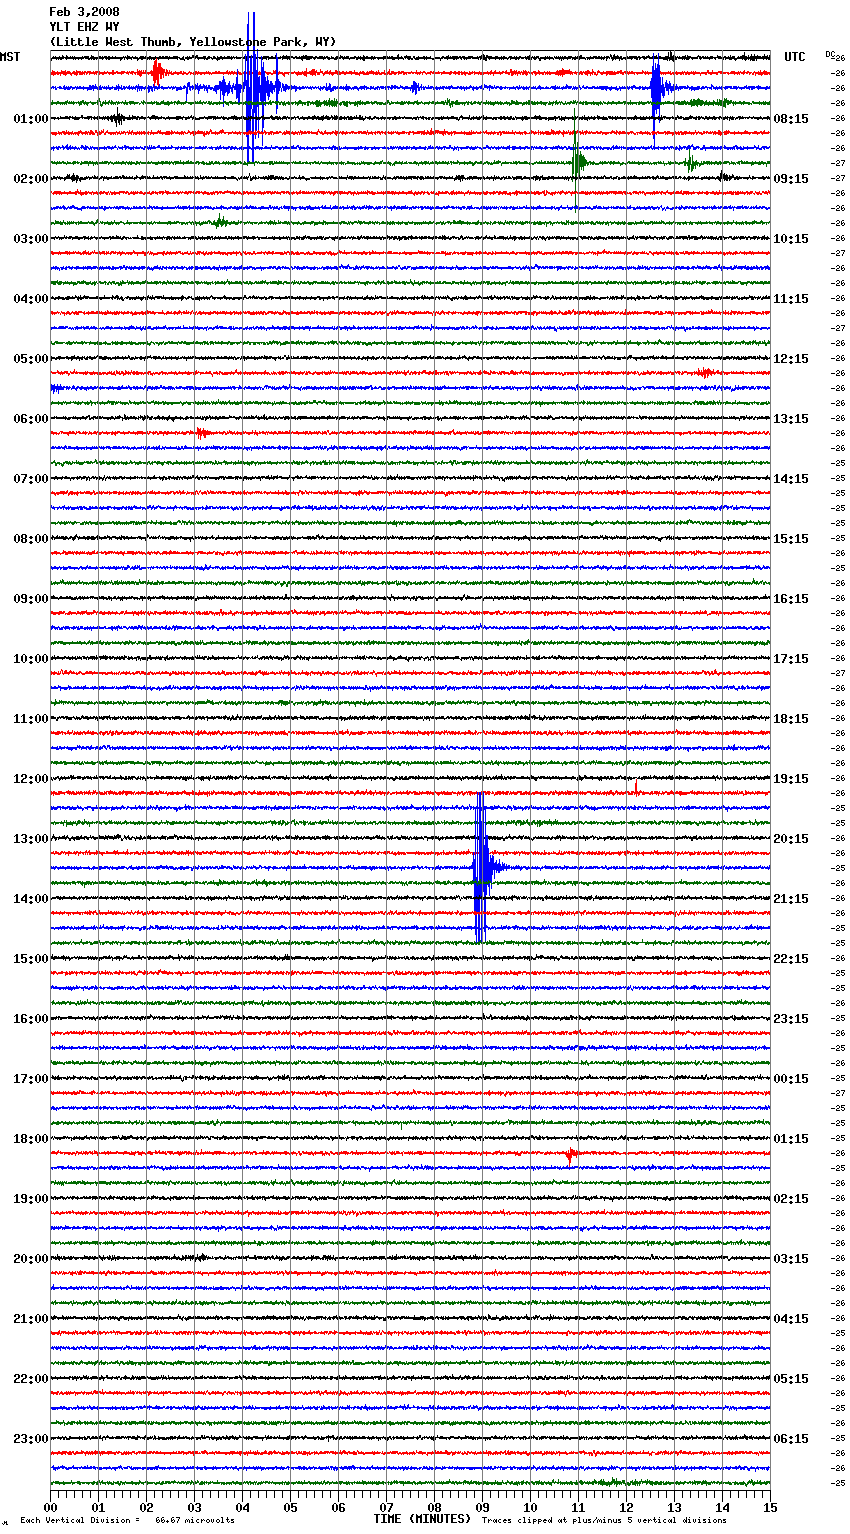The width and height of the screenshot is (850, 1534).
Task: Select the 16:00 MST row label
Action: [x=31, y=1019]
